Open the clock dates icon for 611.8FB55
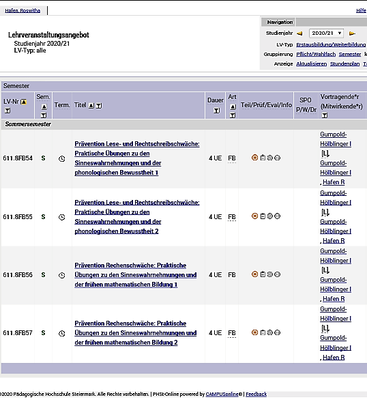367x402 pixels. (x=62, y=217)
